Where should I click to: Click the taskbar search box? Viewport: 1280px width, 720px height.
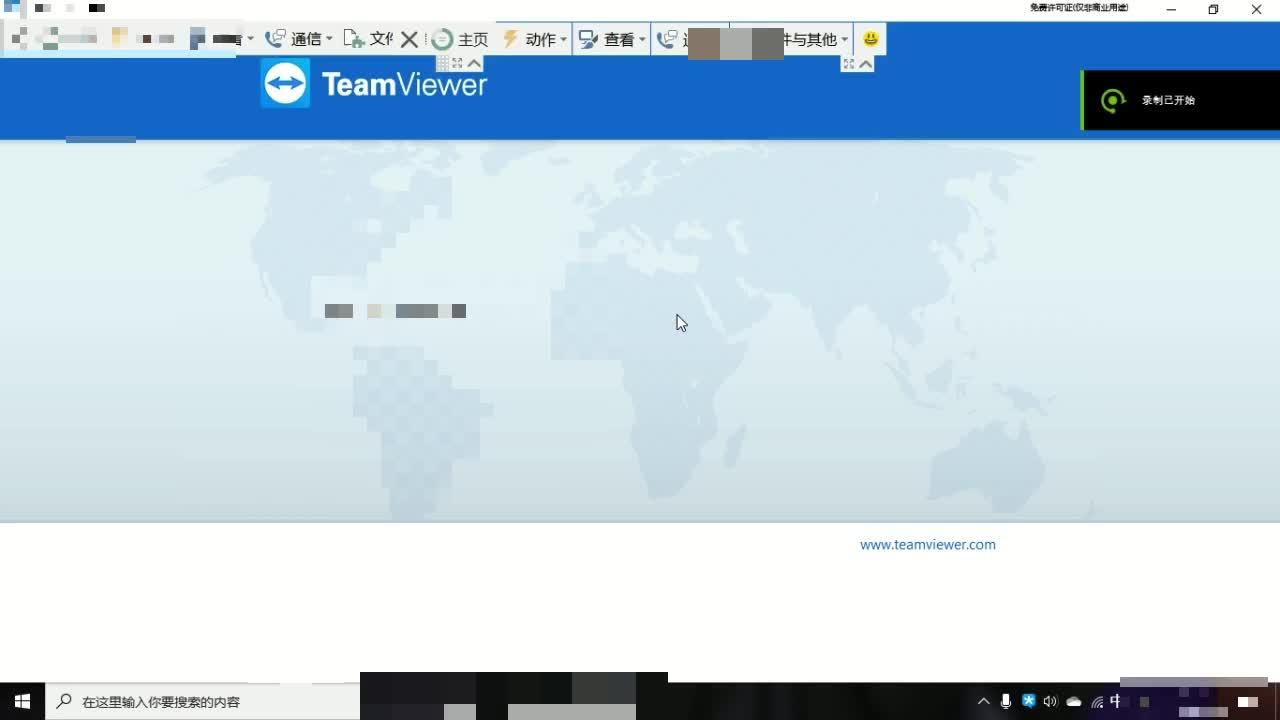point(202,701)
